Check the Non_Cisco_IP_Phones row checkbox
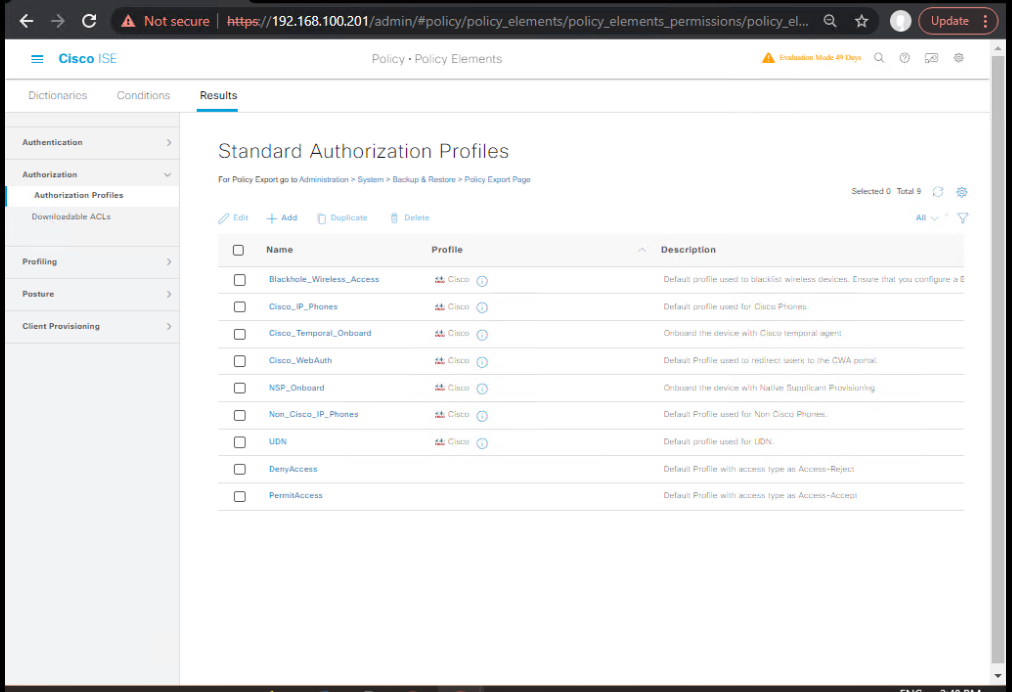This screenshot has width=1012, height=692. (x=239, y=415)
